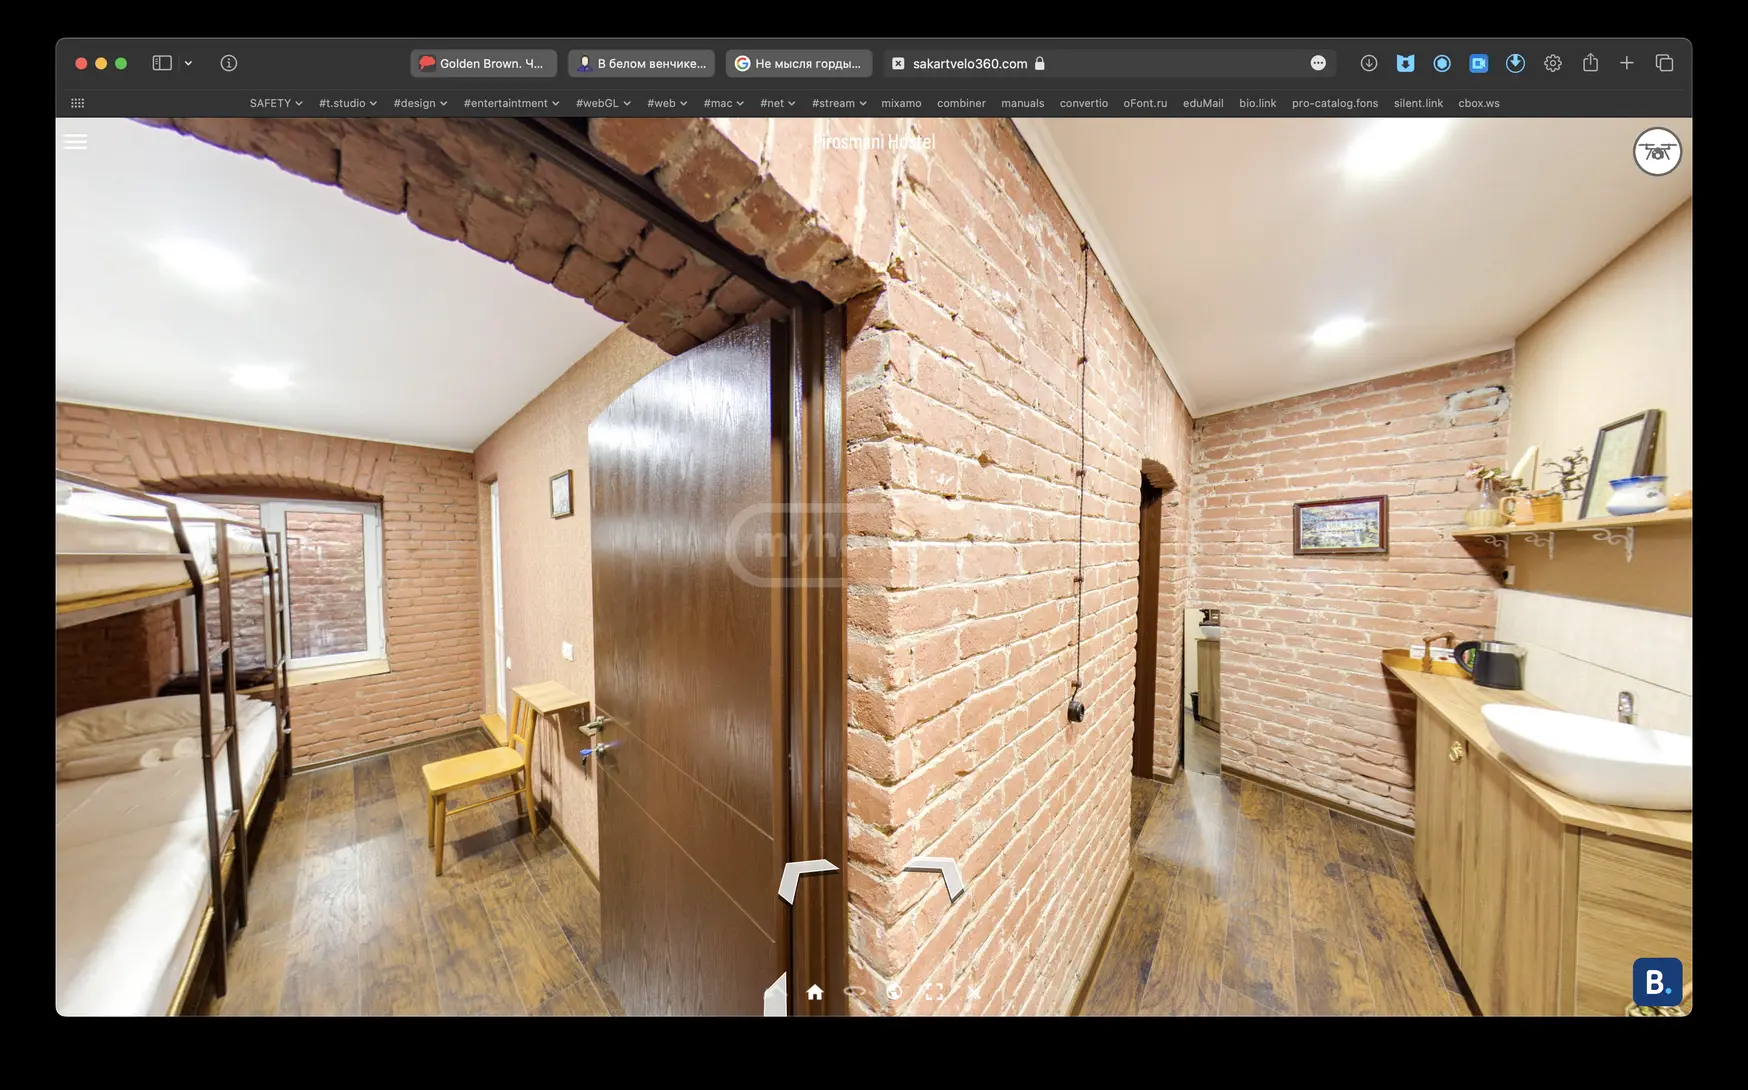Viewport: 1748px width, 1090px height.
Task: Open the cbox.ws bookmark
Action: coord(1479,103)
